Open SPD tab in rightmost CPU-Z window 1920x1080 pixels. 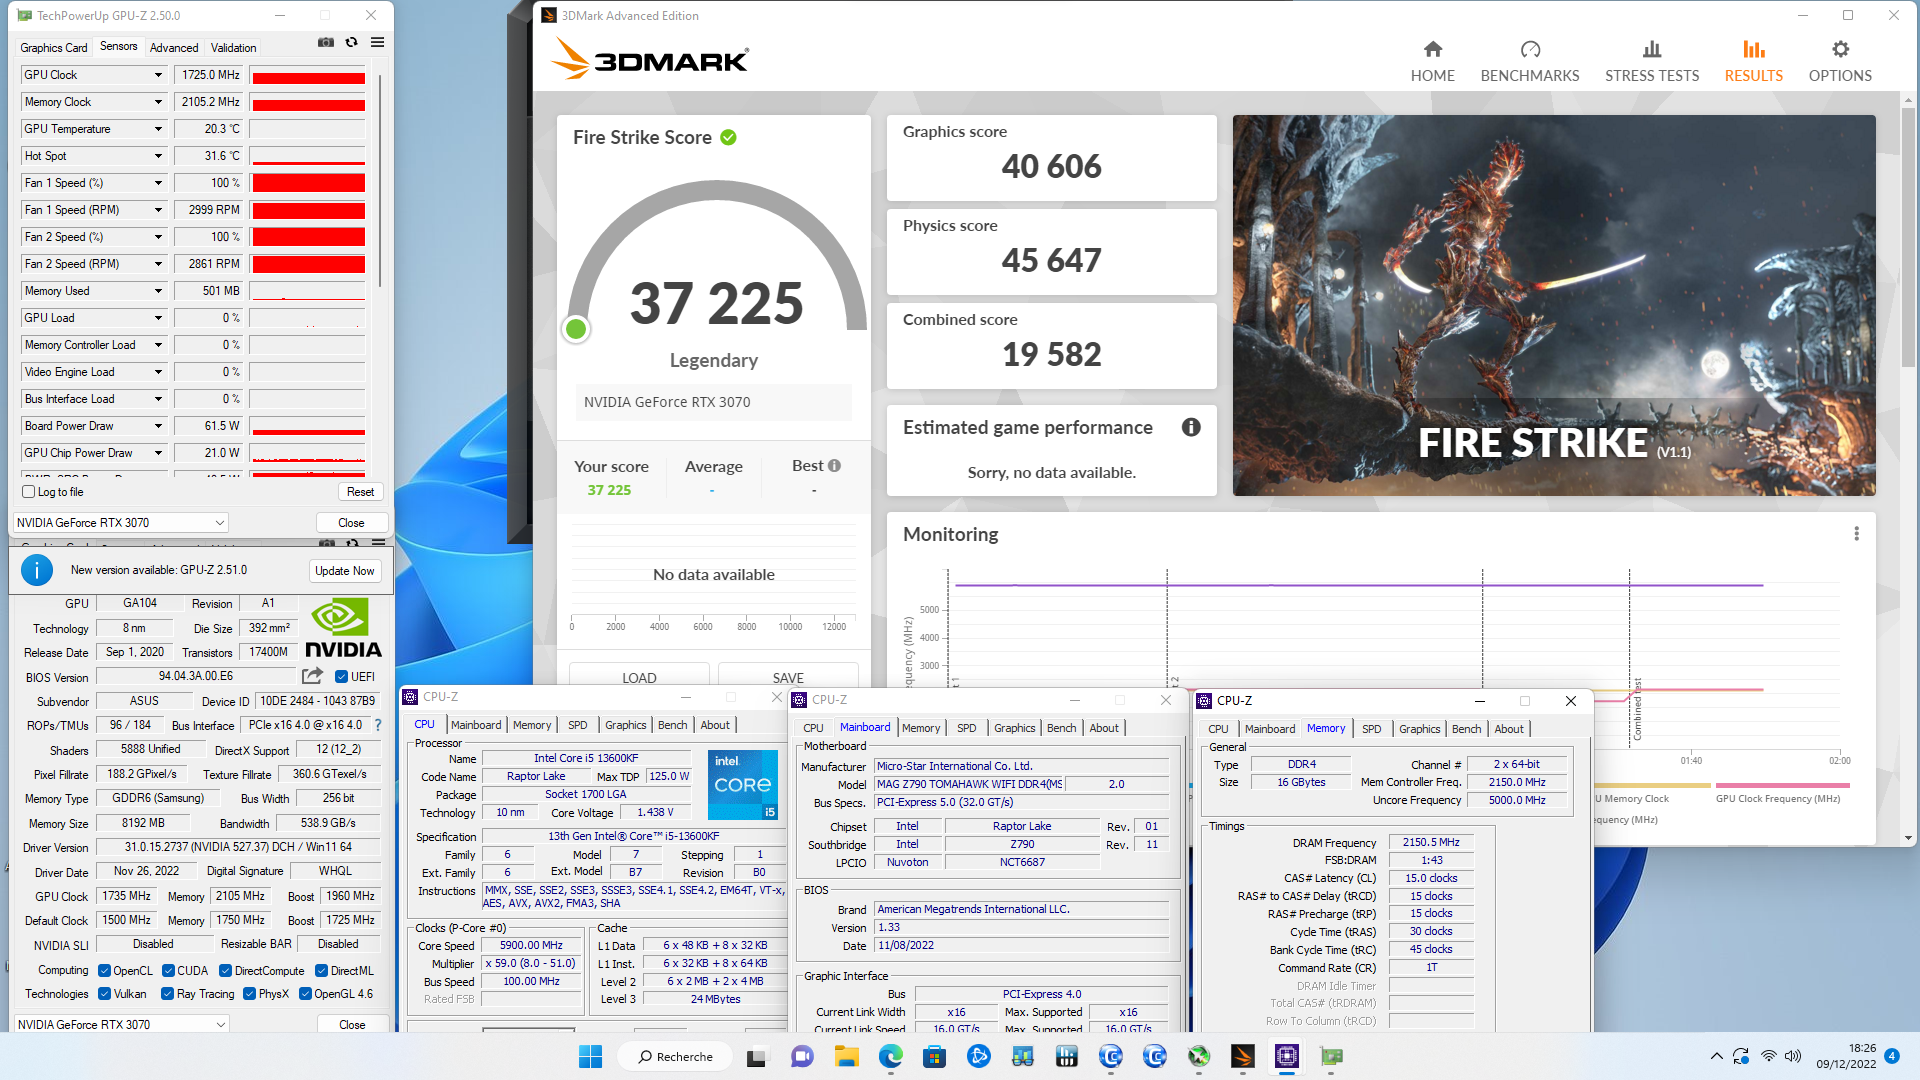[x=1371, y=729]
